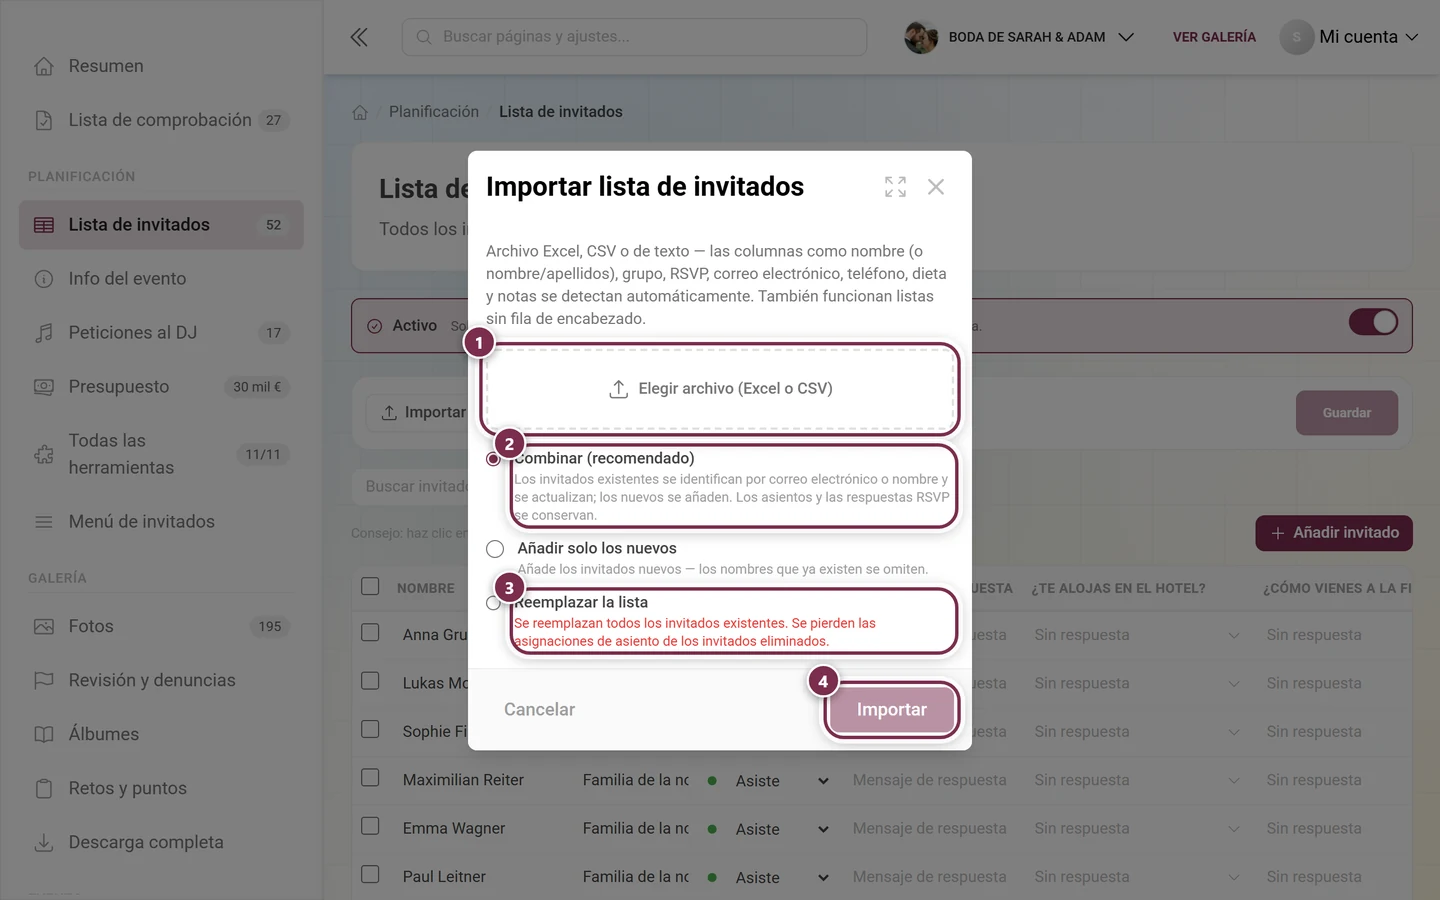Viewport: 1440px width, 900px height.
Task: Click the Fotos image icon
Action: coord(44,627)
